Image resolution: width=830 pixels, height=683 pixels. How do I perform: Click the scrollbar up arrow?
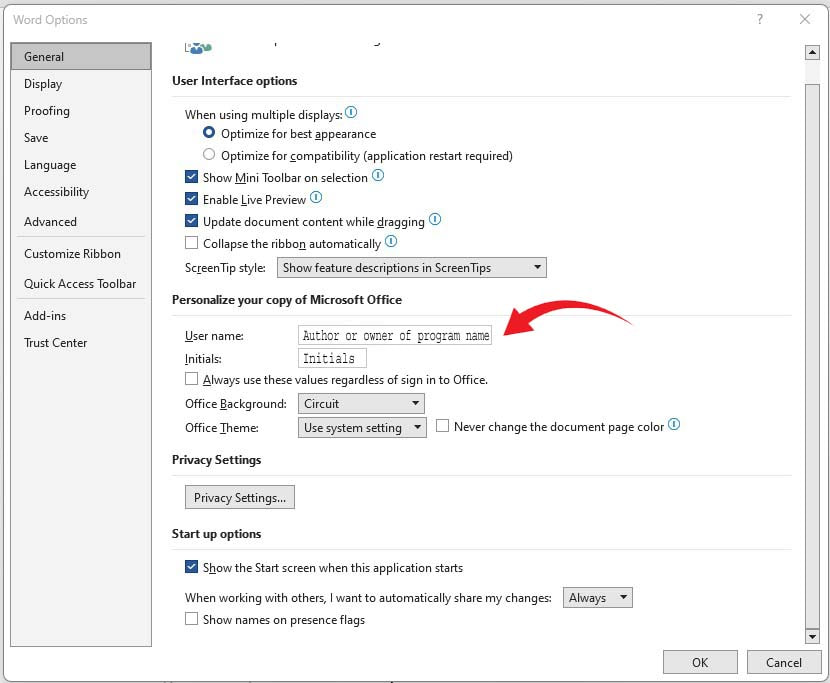(812, 52)
